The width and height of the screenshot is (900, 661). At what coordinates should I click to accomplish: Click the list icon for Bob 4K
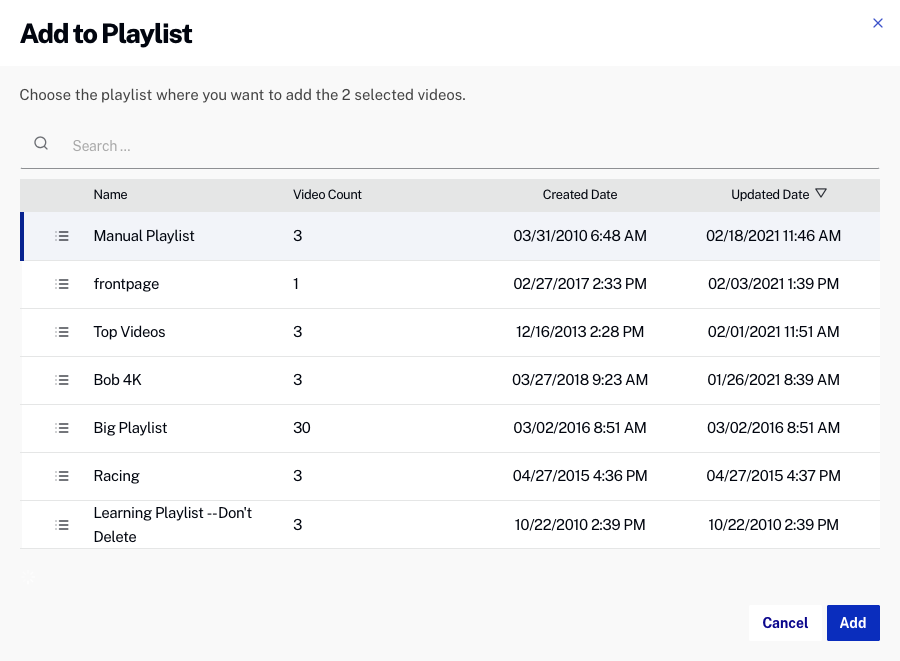pyautogui.click(x=62, y=380)
